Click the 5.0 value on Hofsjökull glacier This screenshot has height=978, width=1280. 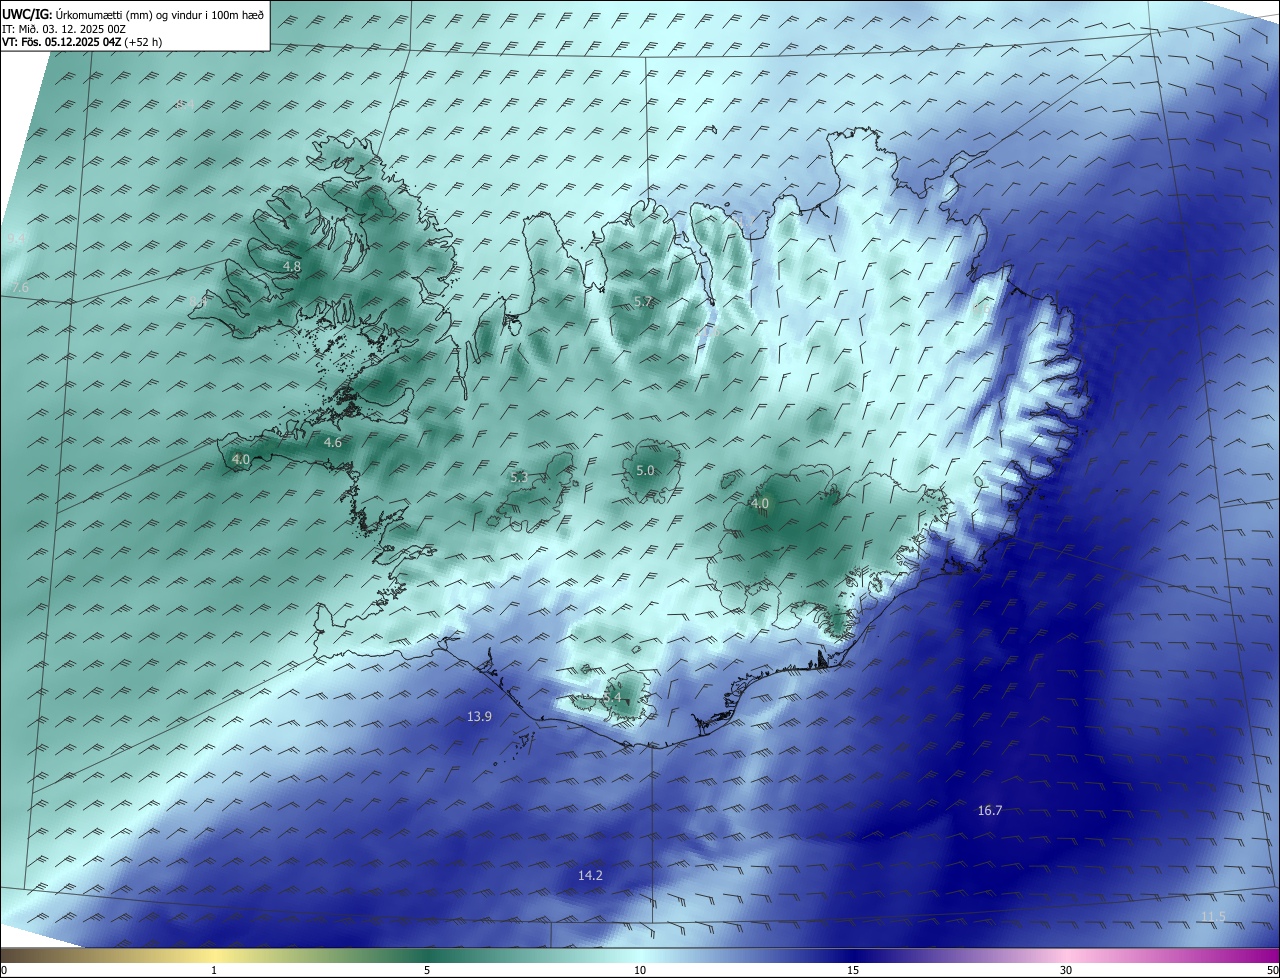click(645, 471)
